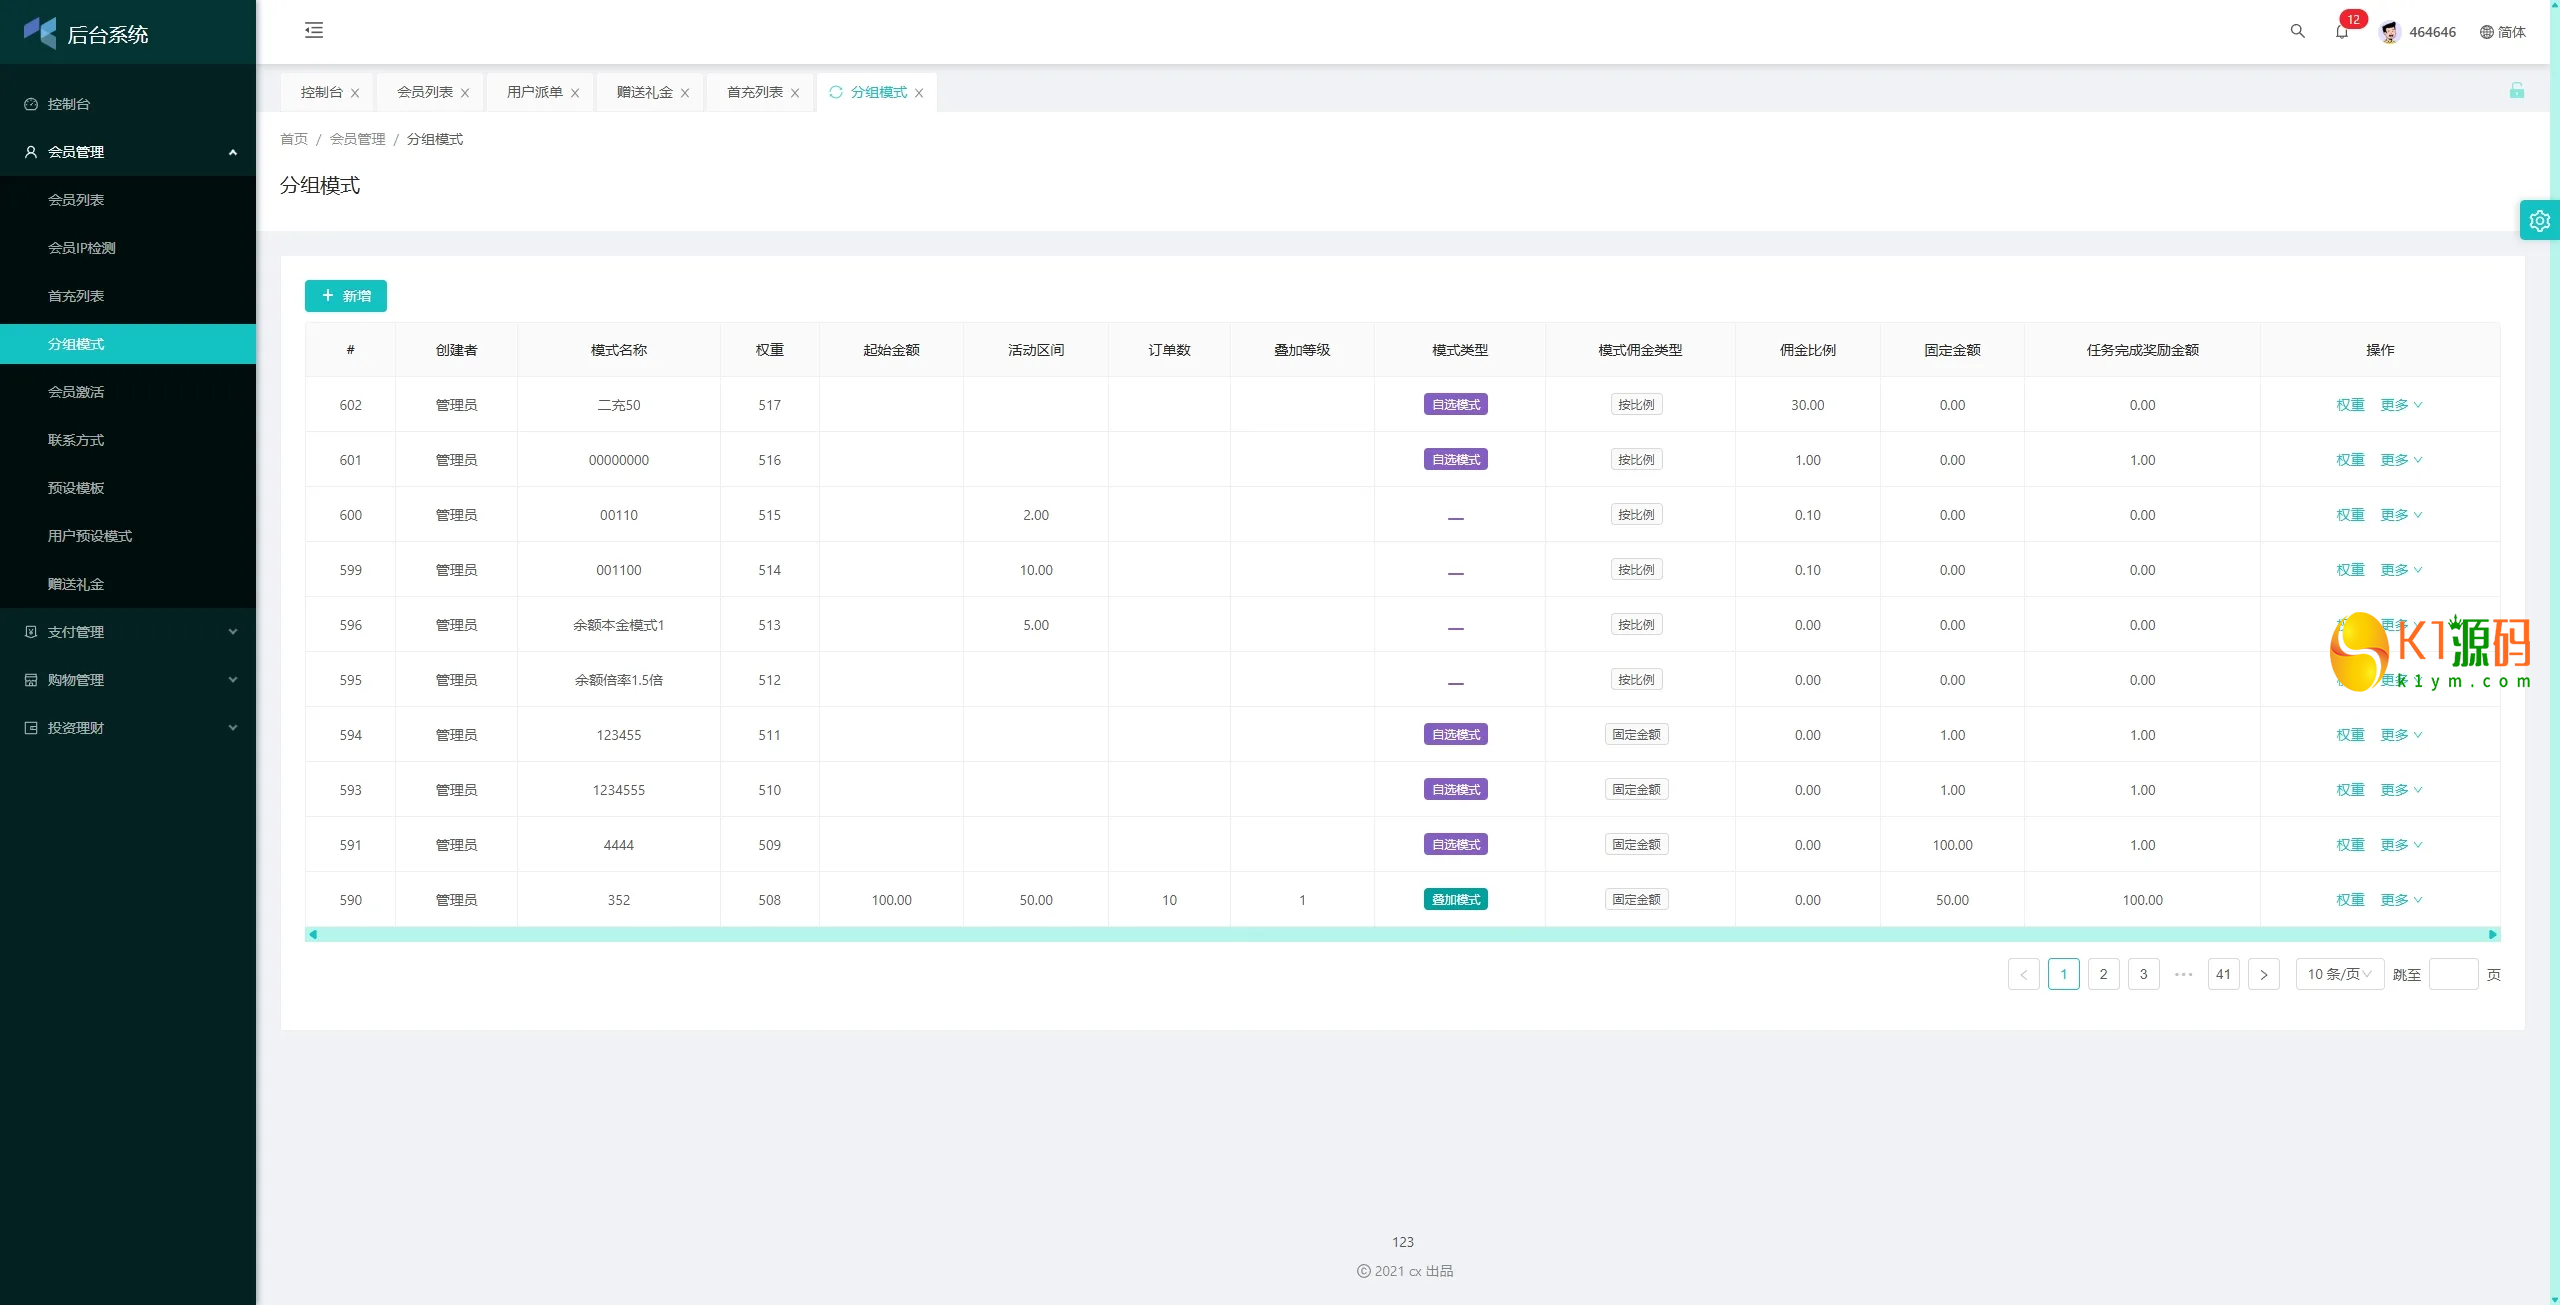Open notifications bell with 12 badge
This screenshot has width=2560, height=1305.
(x=2342, y=31)
